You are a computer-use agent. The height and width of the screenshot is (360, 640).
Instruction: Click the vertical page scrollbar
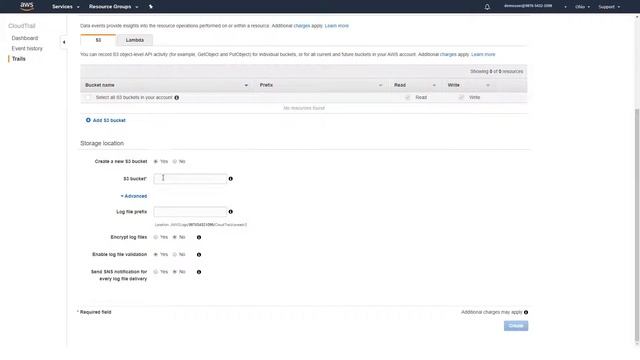[x=637, y=224]
